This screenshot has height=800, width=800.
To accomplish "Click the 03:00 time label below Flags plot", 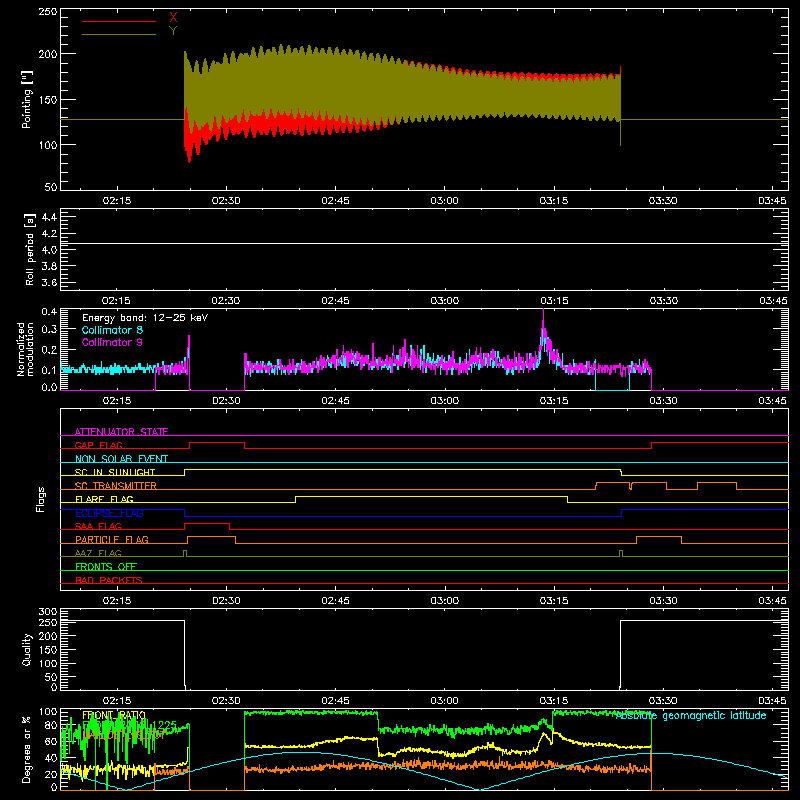I will click(444, 601).
